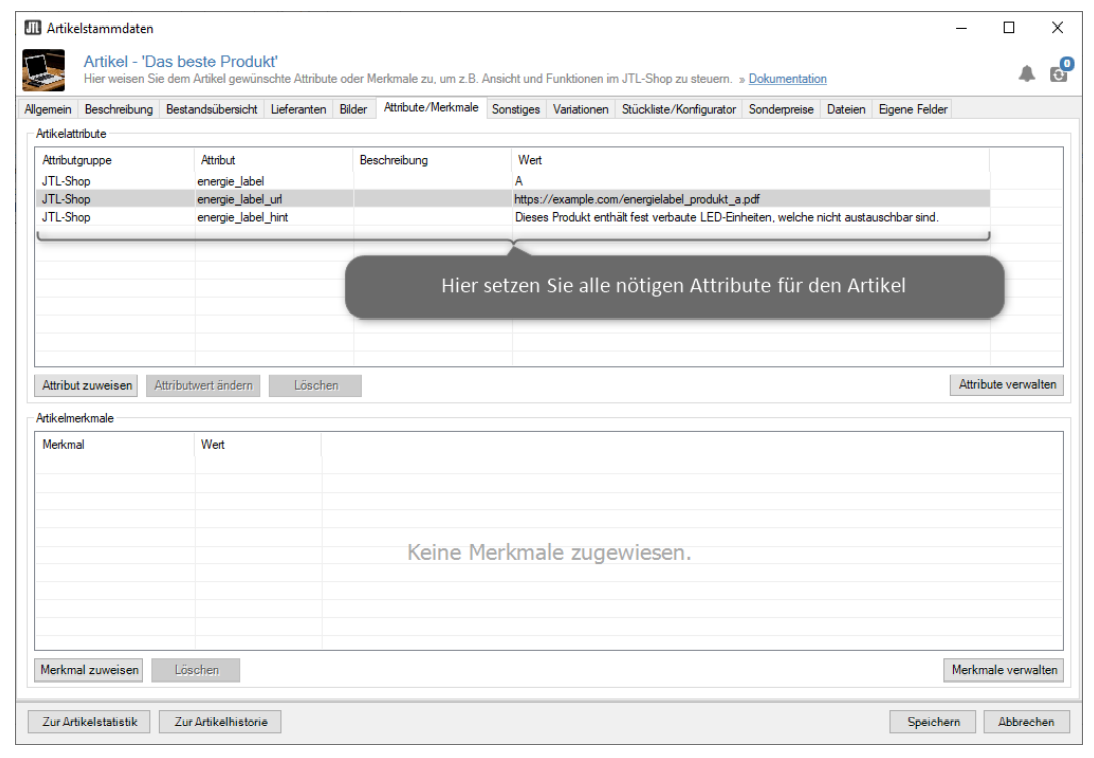Screen dimensions: 1094x758
Task: Switch to the Allgemein tab
Action: pyautogui.click(x=47, y=109)
